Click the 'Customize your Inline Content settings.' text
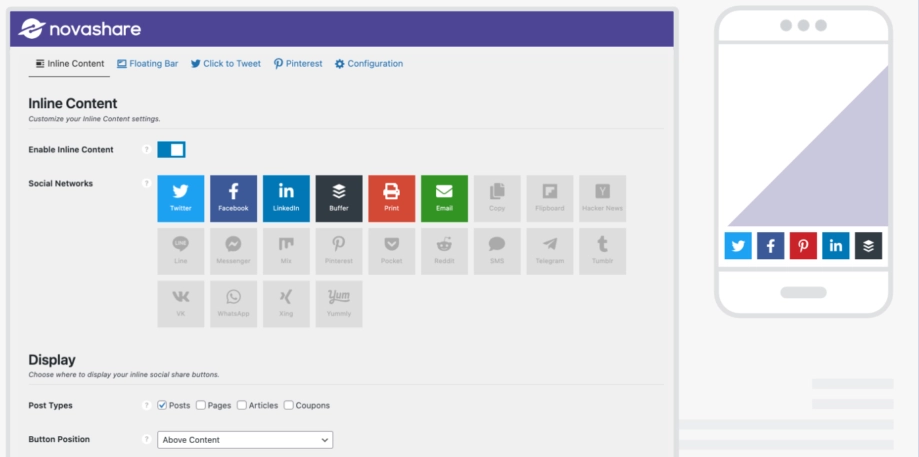The width and height of the screenshot is (919, 457). click(x=94, y=118)
